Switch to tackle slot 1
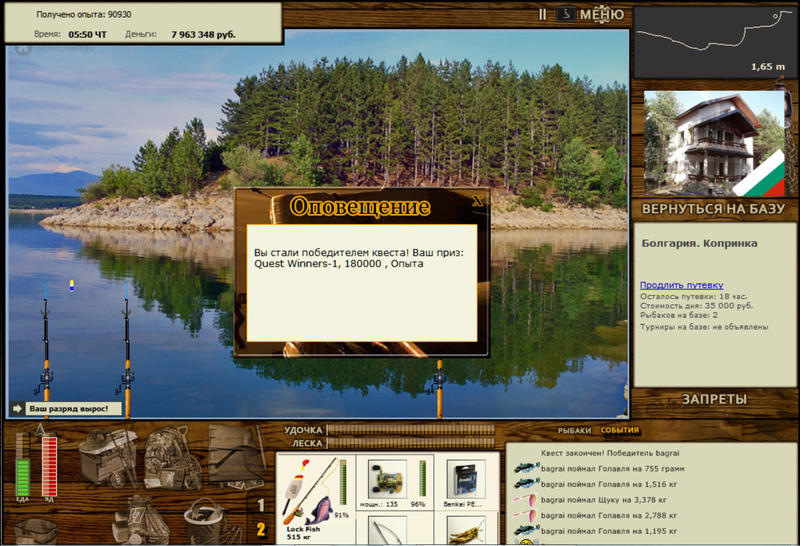 pyautogui.click(x=261, y=505)
